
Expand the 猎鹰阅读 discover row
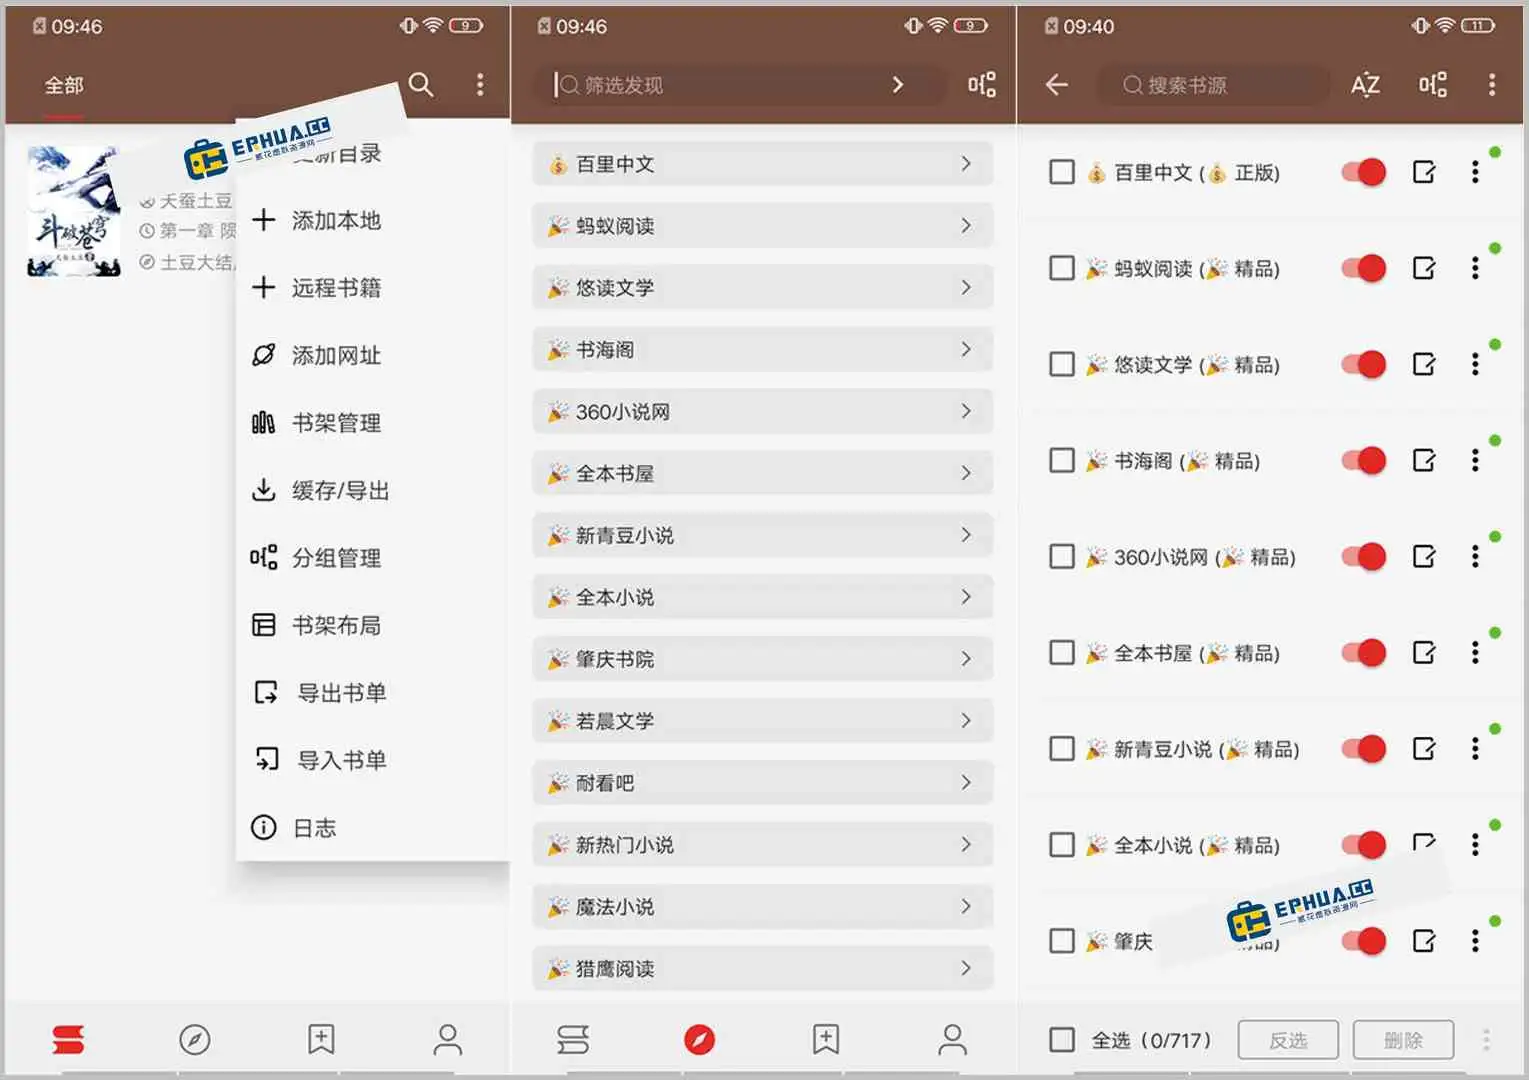(x=762, y=968)
